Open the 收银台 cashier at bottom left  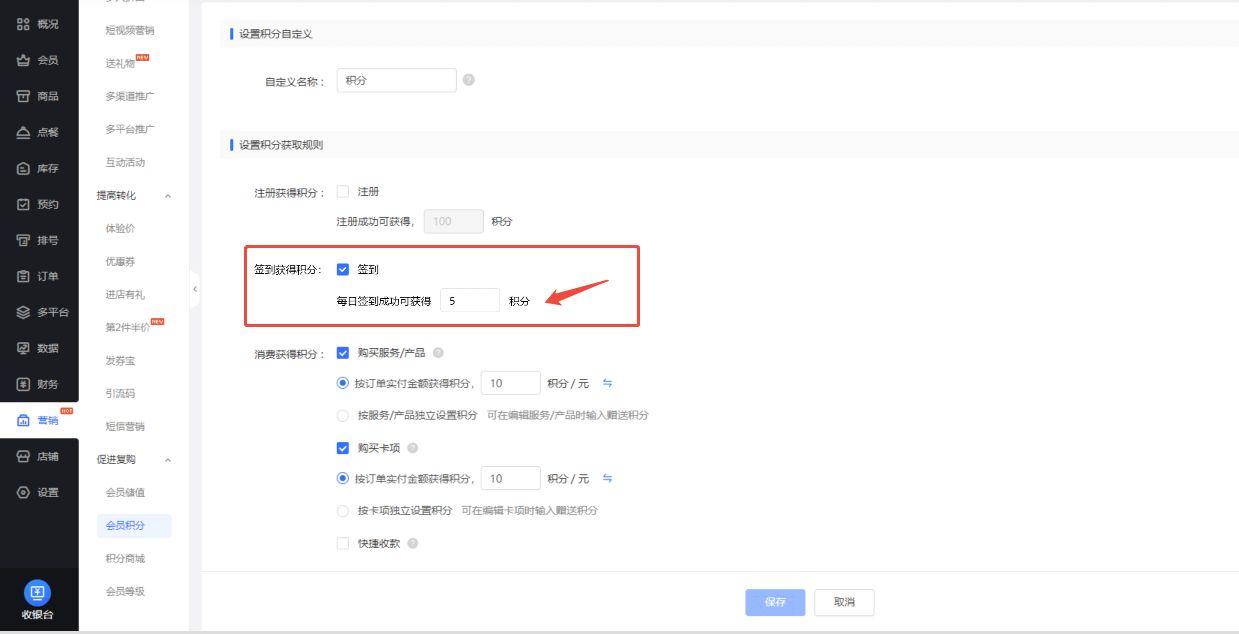click(37, 598)
